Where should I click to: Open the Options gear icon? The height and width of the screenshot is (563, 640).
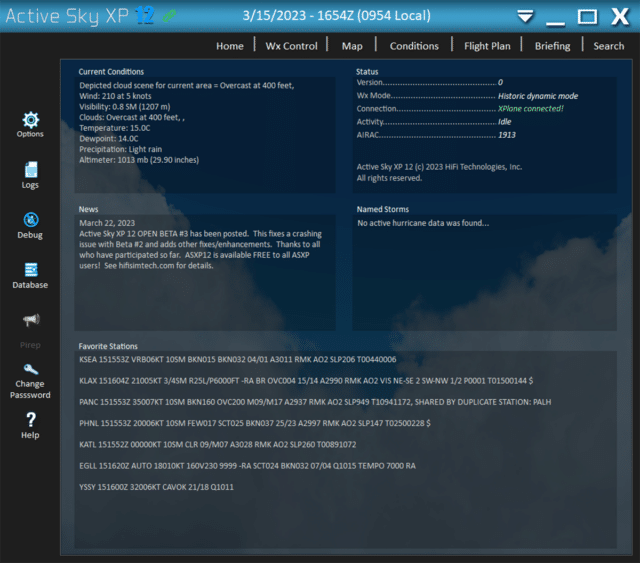pyautogui.click(x=30, y=119)
